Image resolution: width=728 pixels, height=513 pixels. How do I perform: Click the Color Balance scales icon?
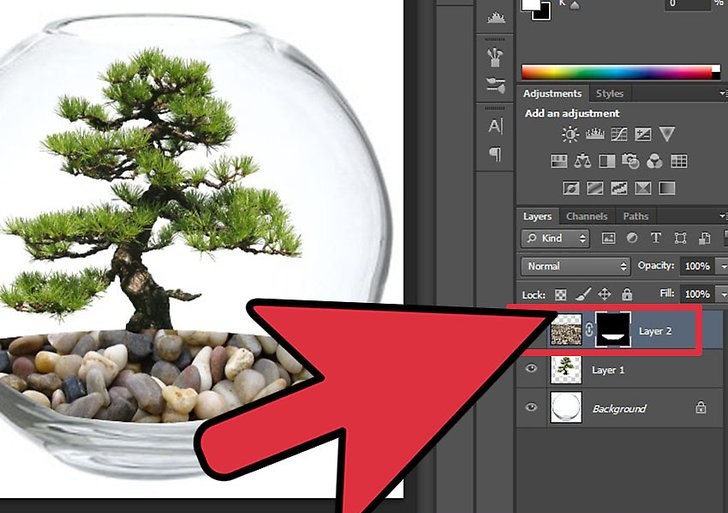coord(582,161)
